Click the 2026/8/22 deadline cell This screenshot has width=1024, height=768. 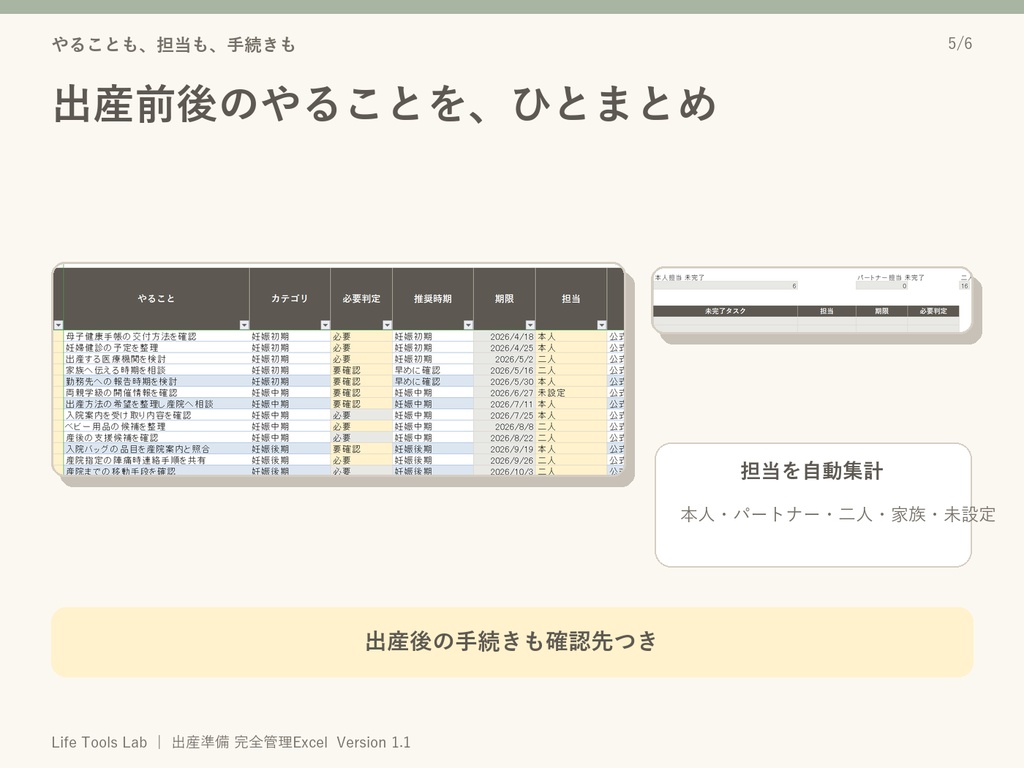[x=504, y=438]
